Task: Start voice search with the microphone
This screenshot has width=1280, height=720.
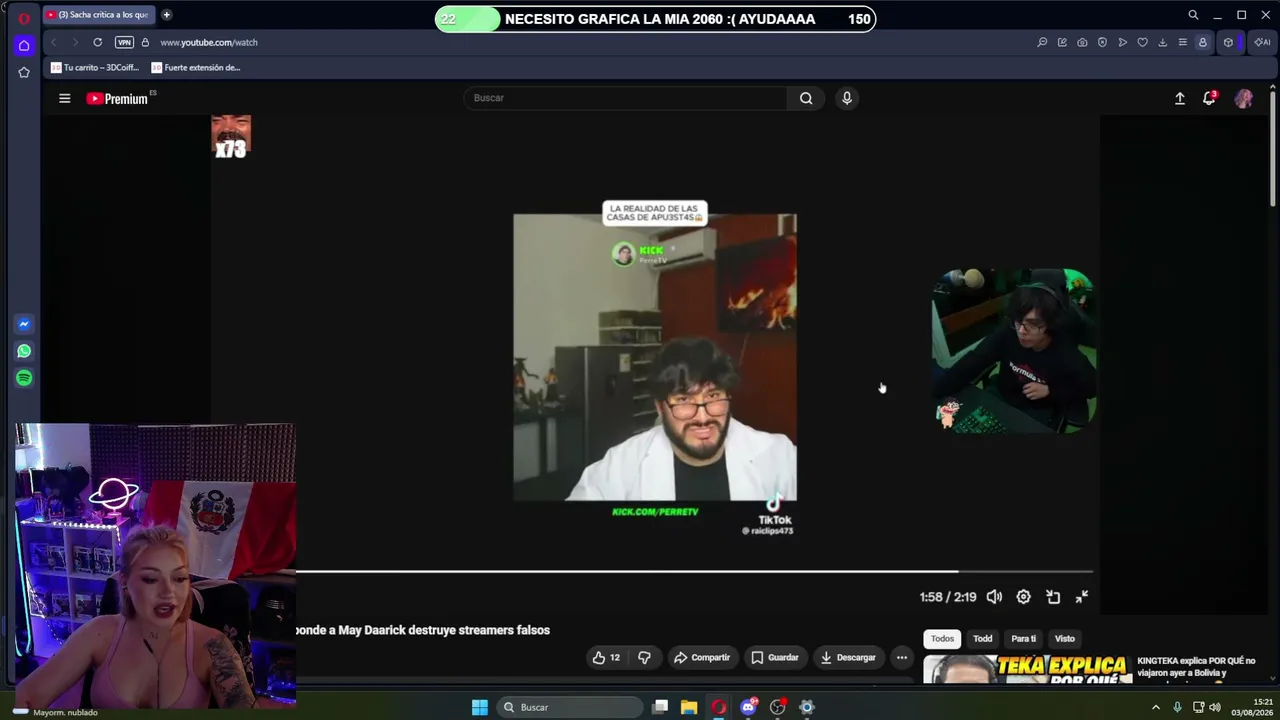Action: 847,98
